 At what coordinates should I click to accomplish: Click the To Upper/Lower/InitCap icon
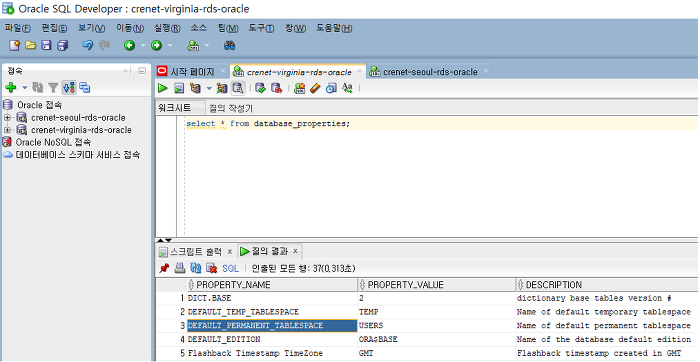point(347,88)
